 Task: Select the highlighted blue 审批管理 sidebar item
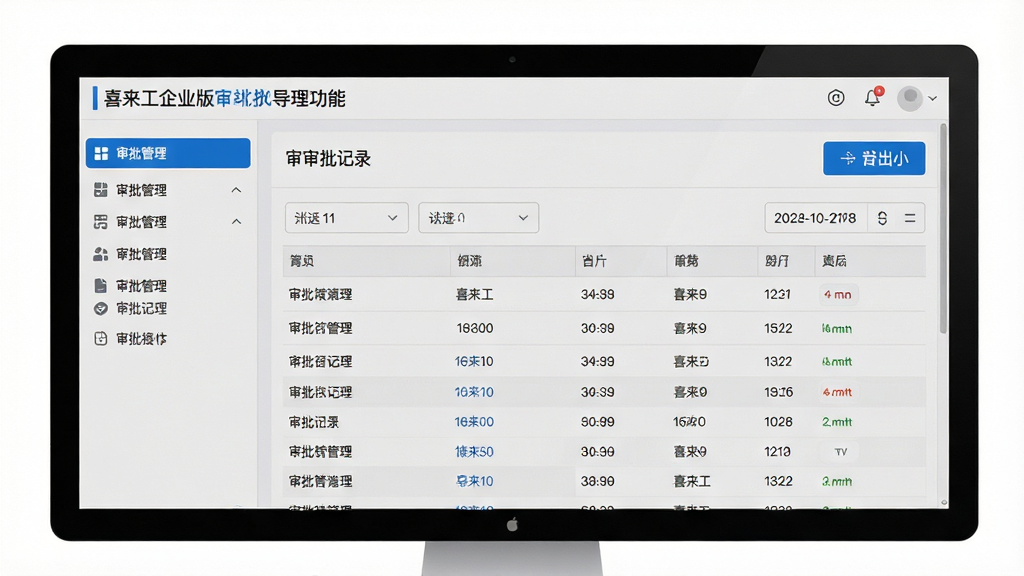coord(168,153)
